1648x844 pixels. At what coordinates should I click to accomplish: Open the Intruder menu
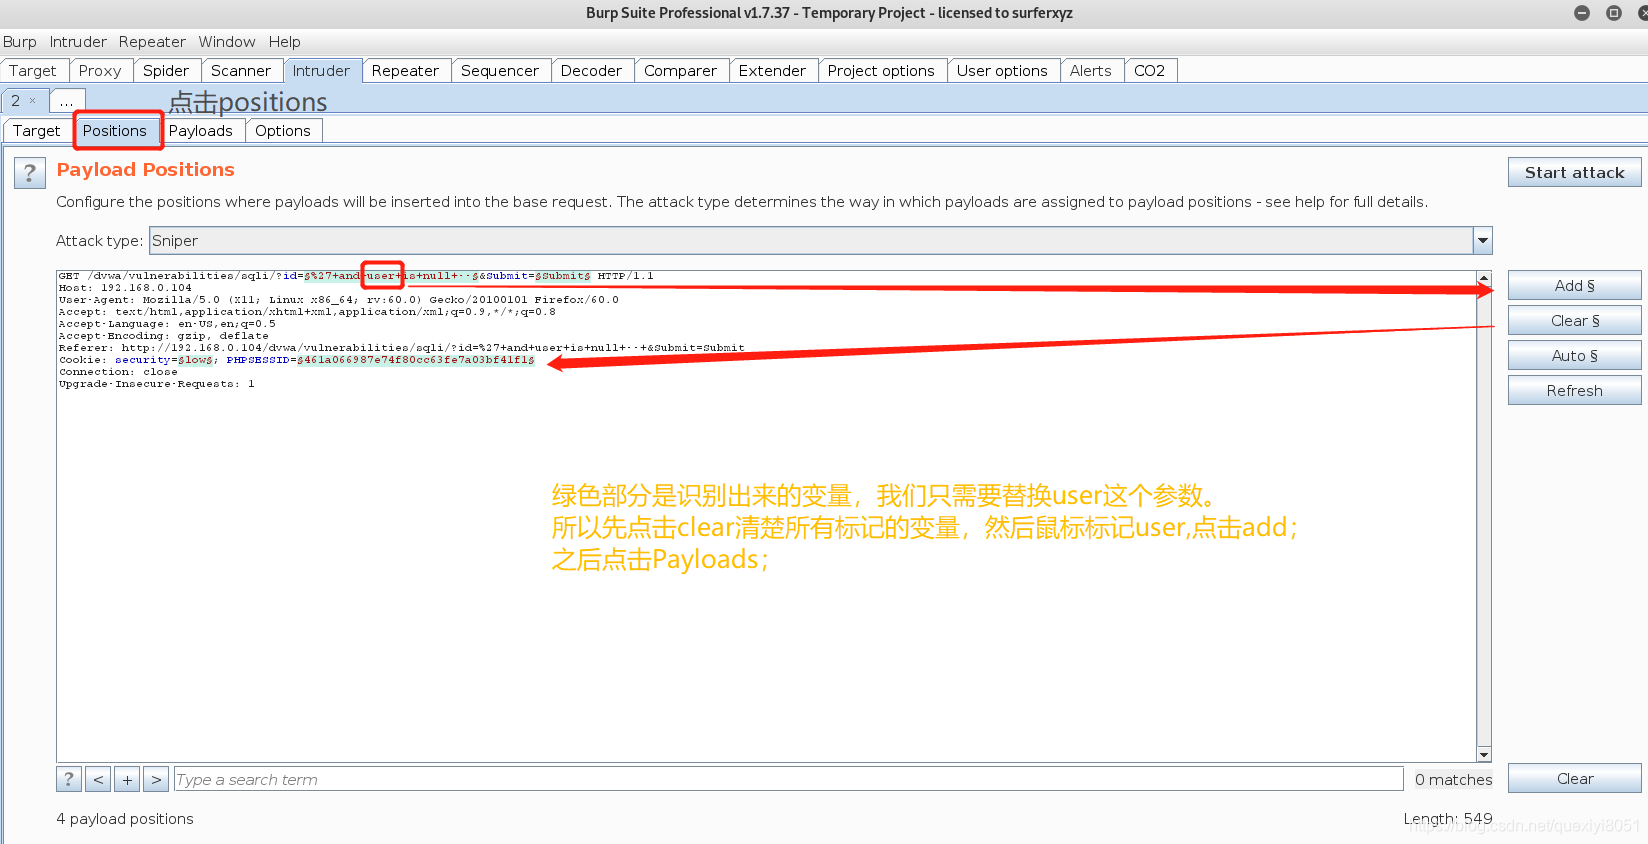pos(78,41)
